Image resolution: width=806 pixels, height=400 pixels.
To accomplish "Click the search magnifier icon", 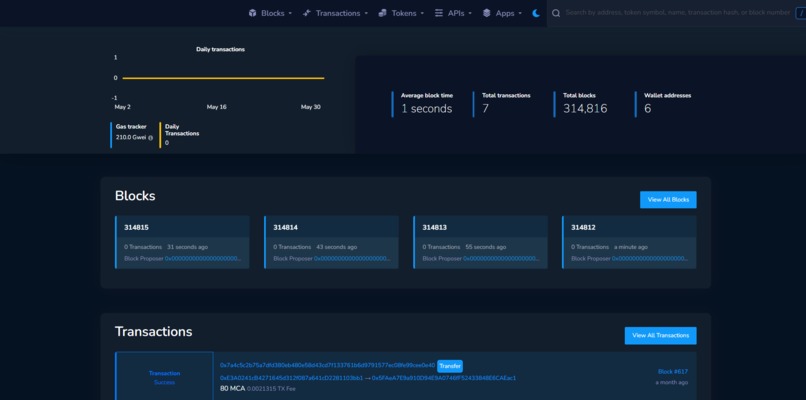I will (556, 13).
